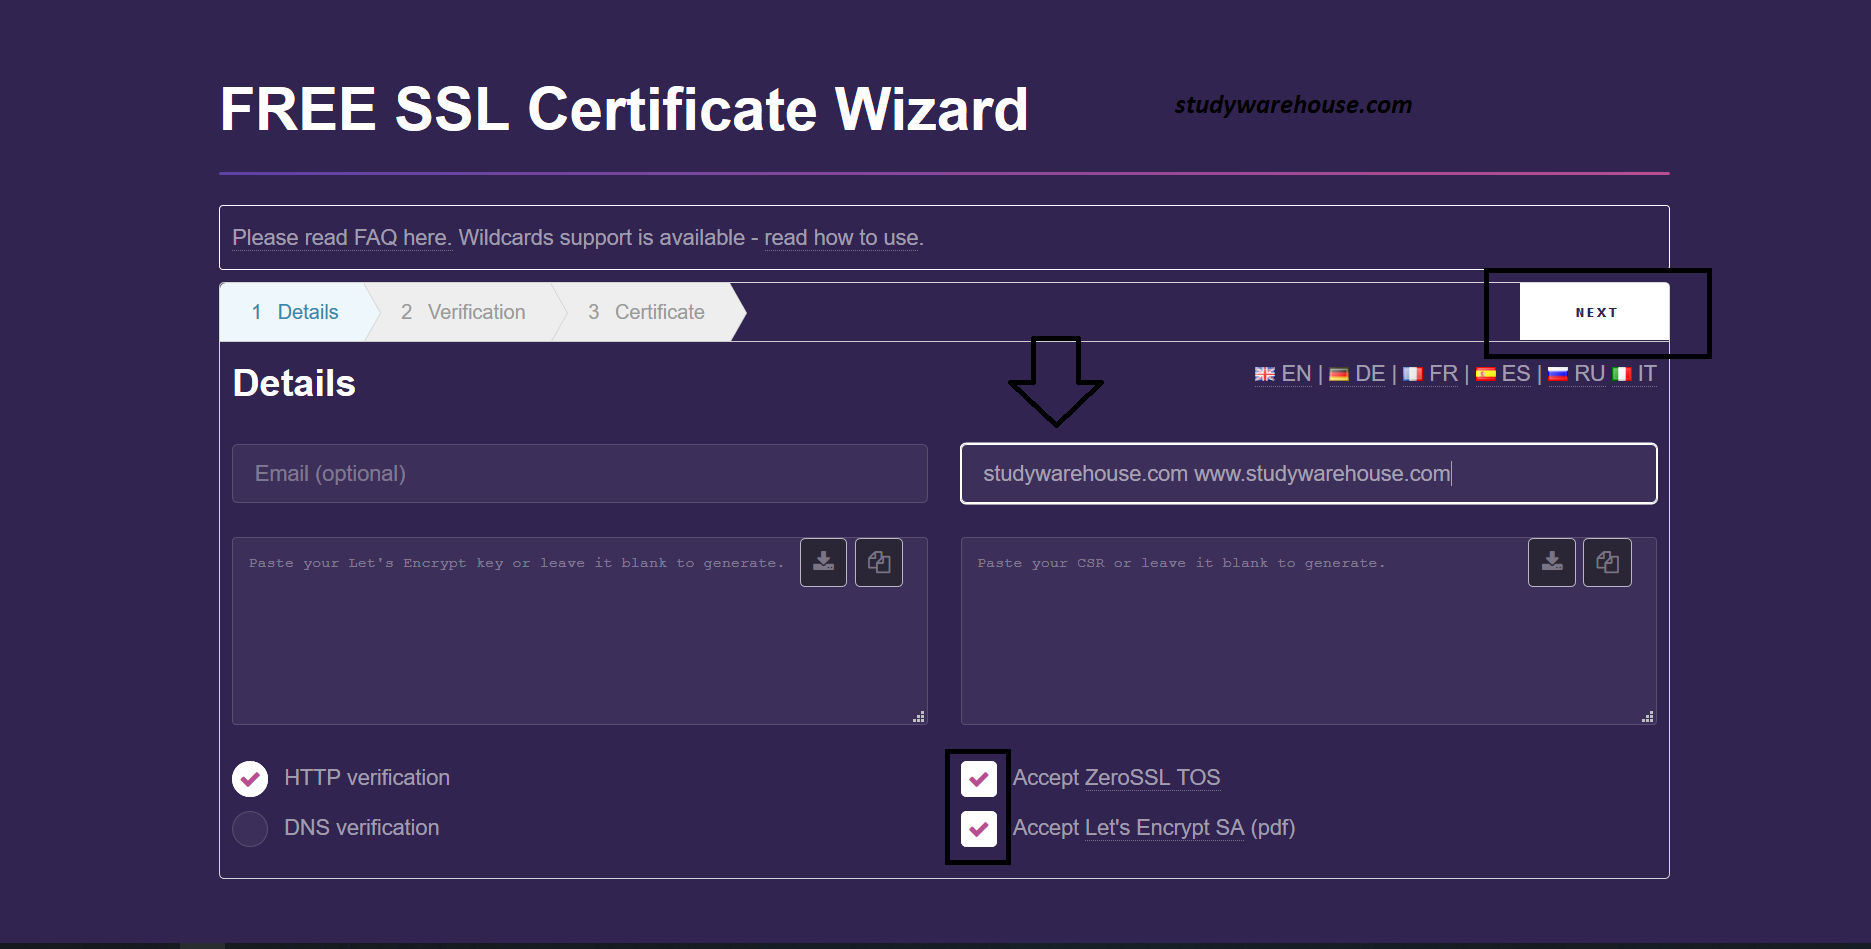Click the download icon for Let's Encrypt key

pos(823,562)
